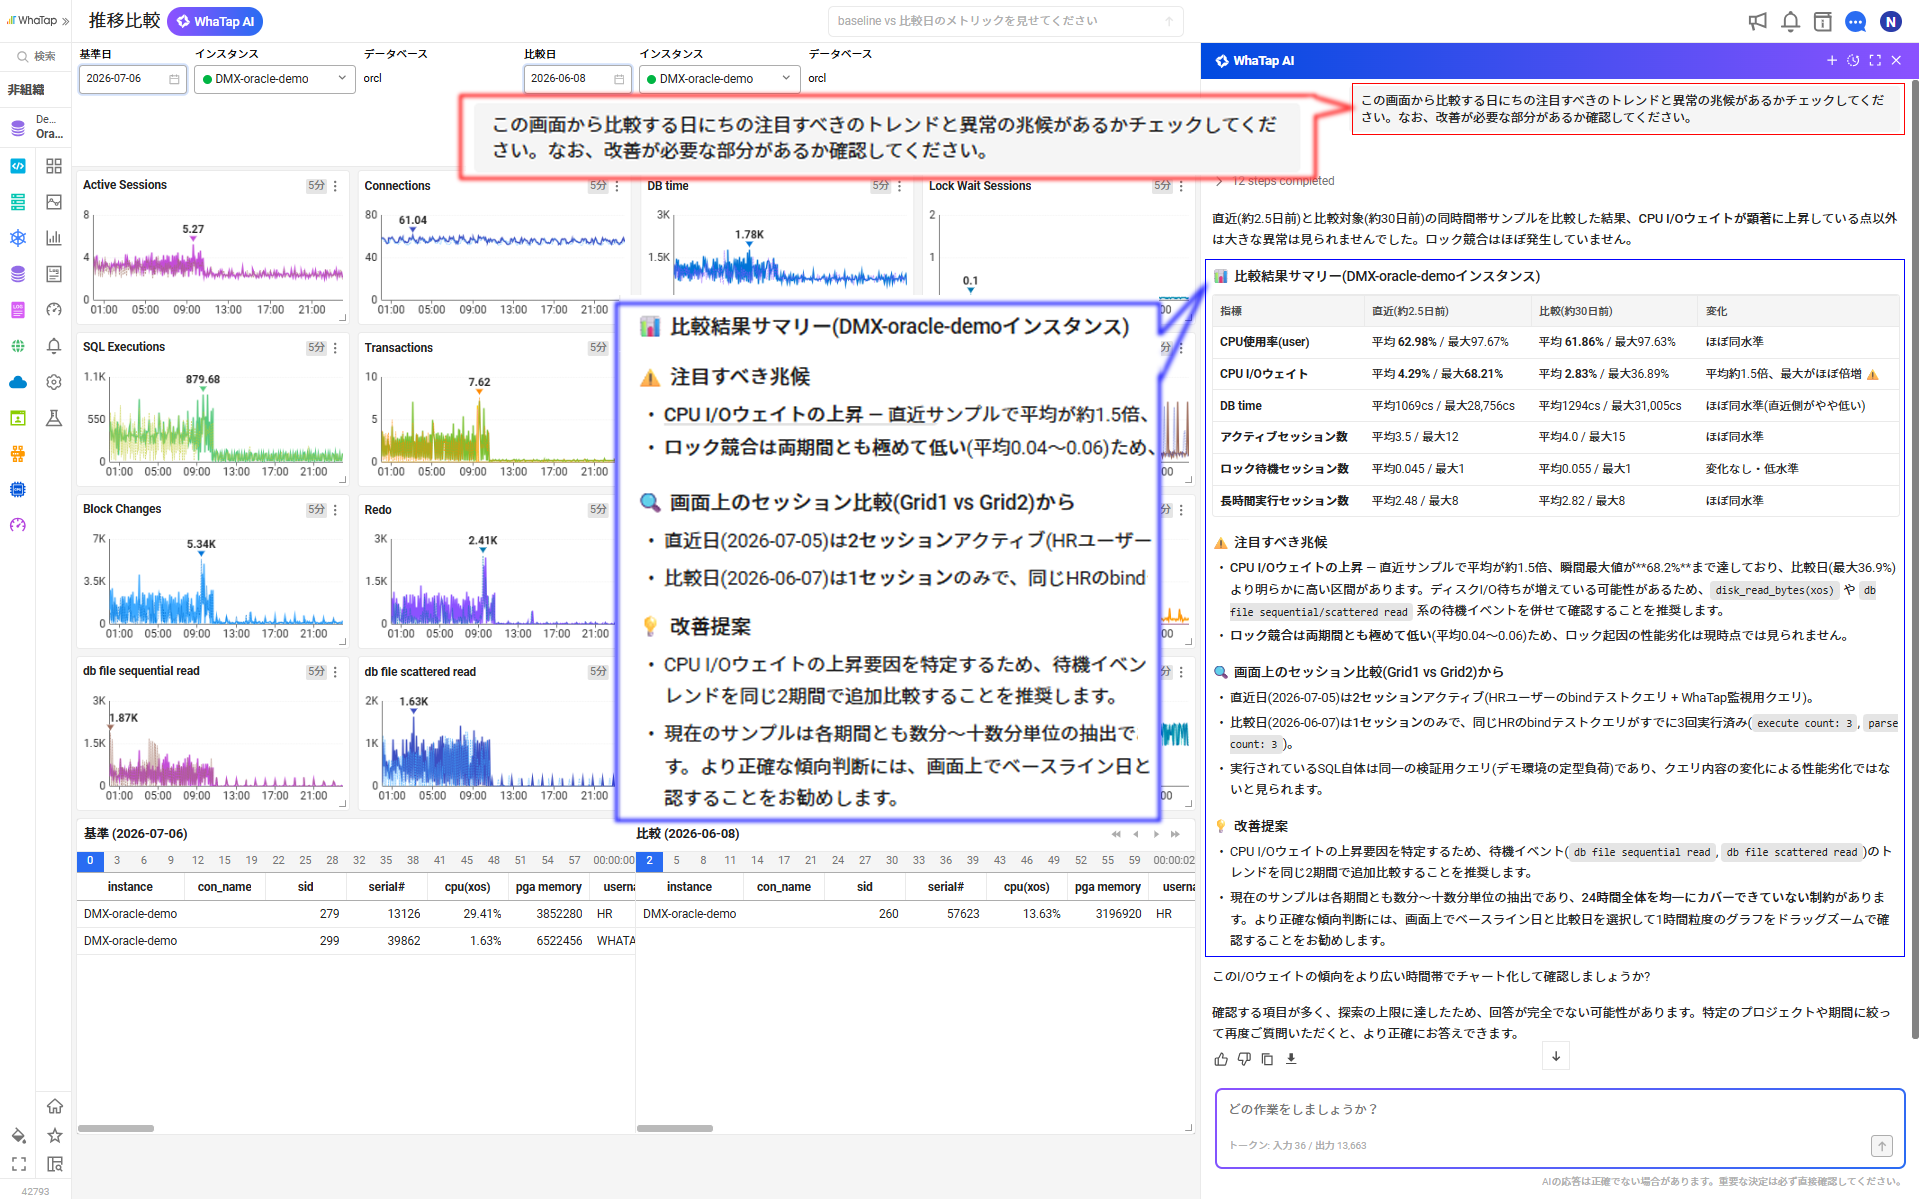Open the paint bucket theme icon
Viewport: 1919px width, 1199px height.
click(x=18, y=1135)
